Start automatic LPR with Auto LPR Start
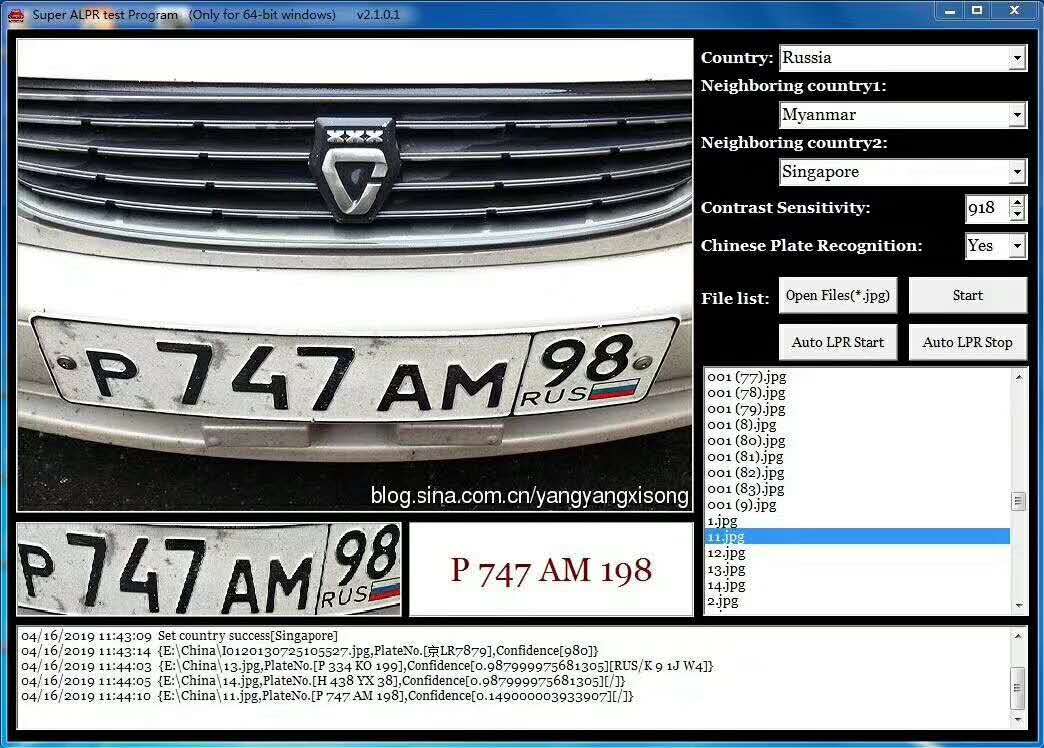 tap(838, 342)
